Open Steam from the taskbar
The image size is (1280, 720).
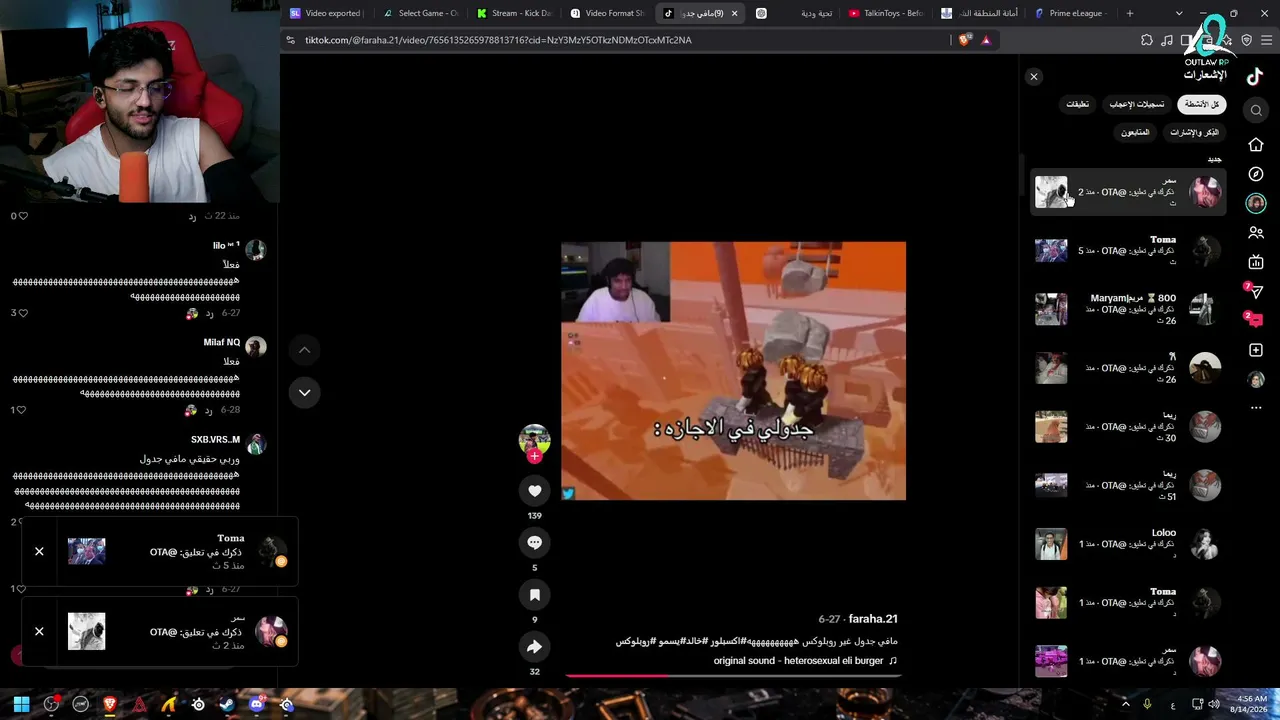point(227,704)
